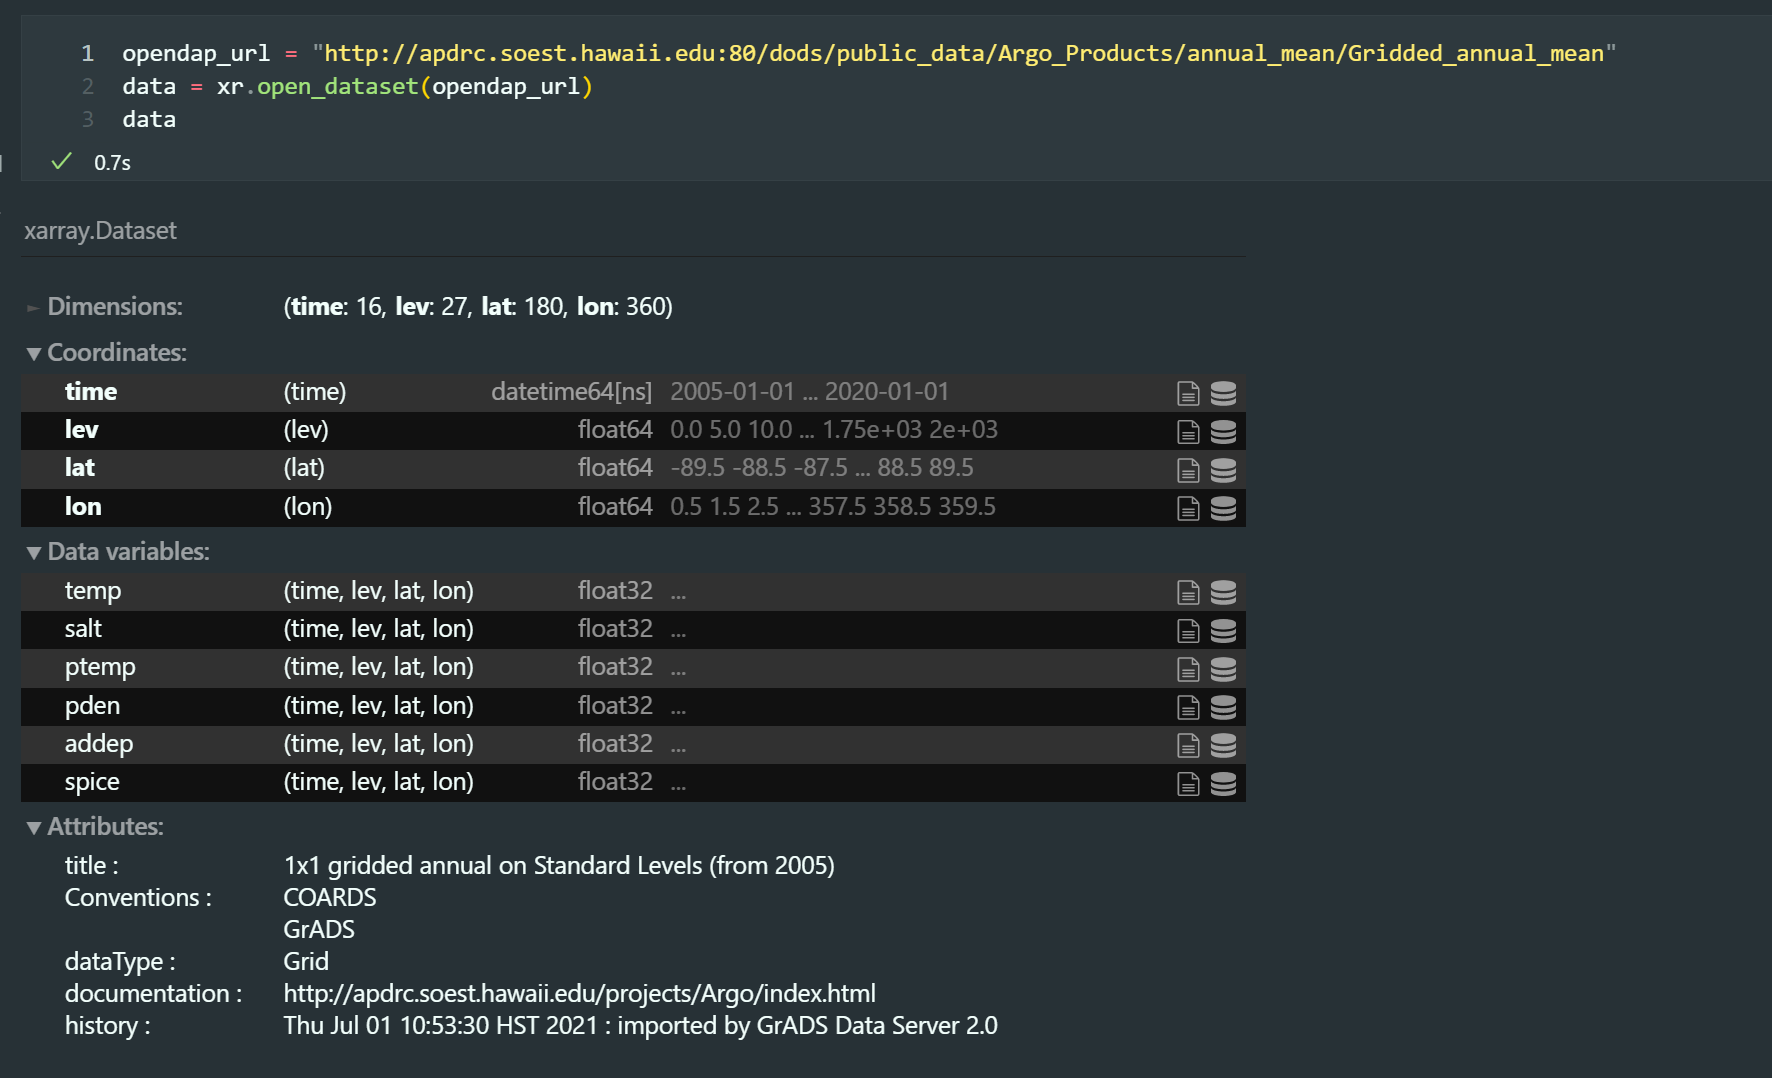Click the history attribute value text

coord(640,1025)
